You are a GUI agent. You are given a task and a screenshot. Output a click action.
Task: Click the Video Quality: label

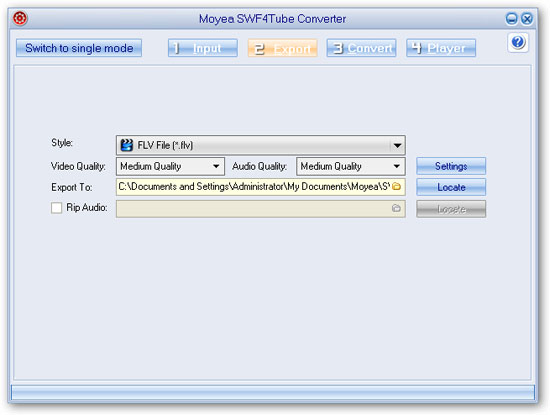coord(78,166)
